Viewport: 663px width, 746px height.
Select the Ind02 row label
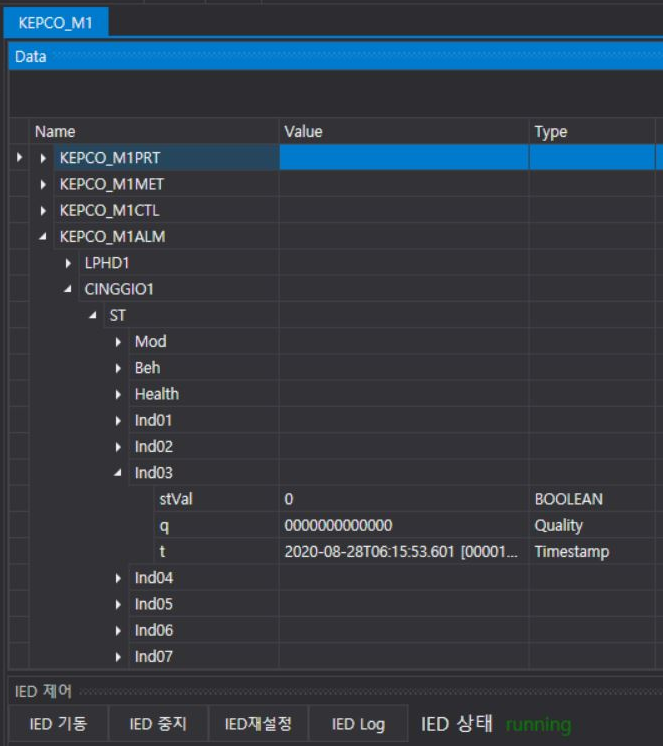click(154, 446)
